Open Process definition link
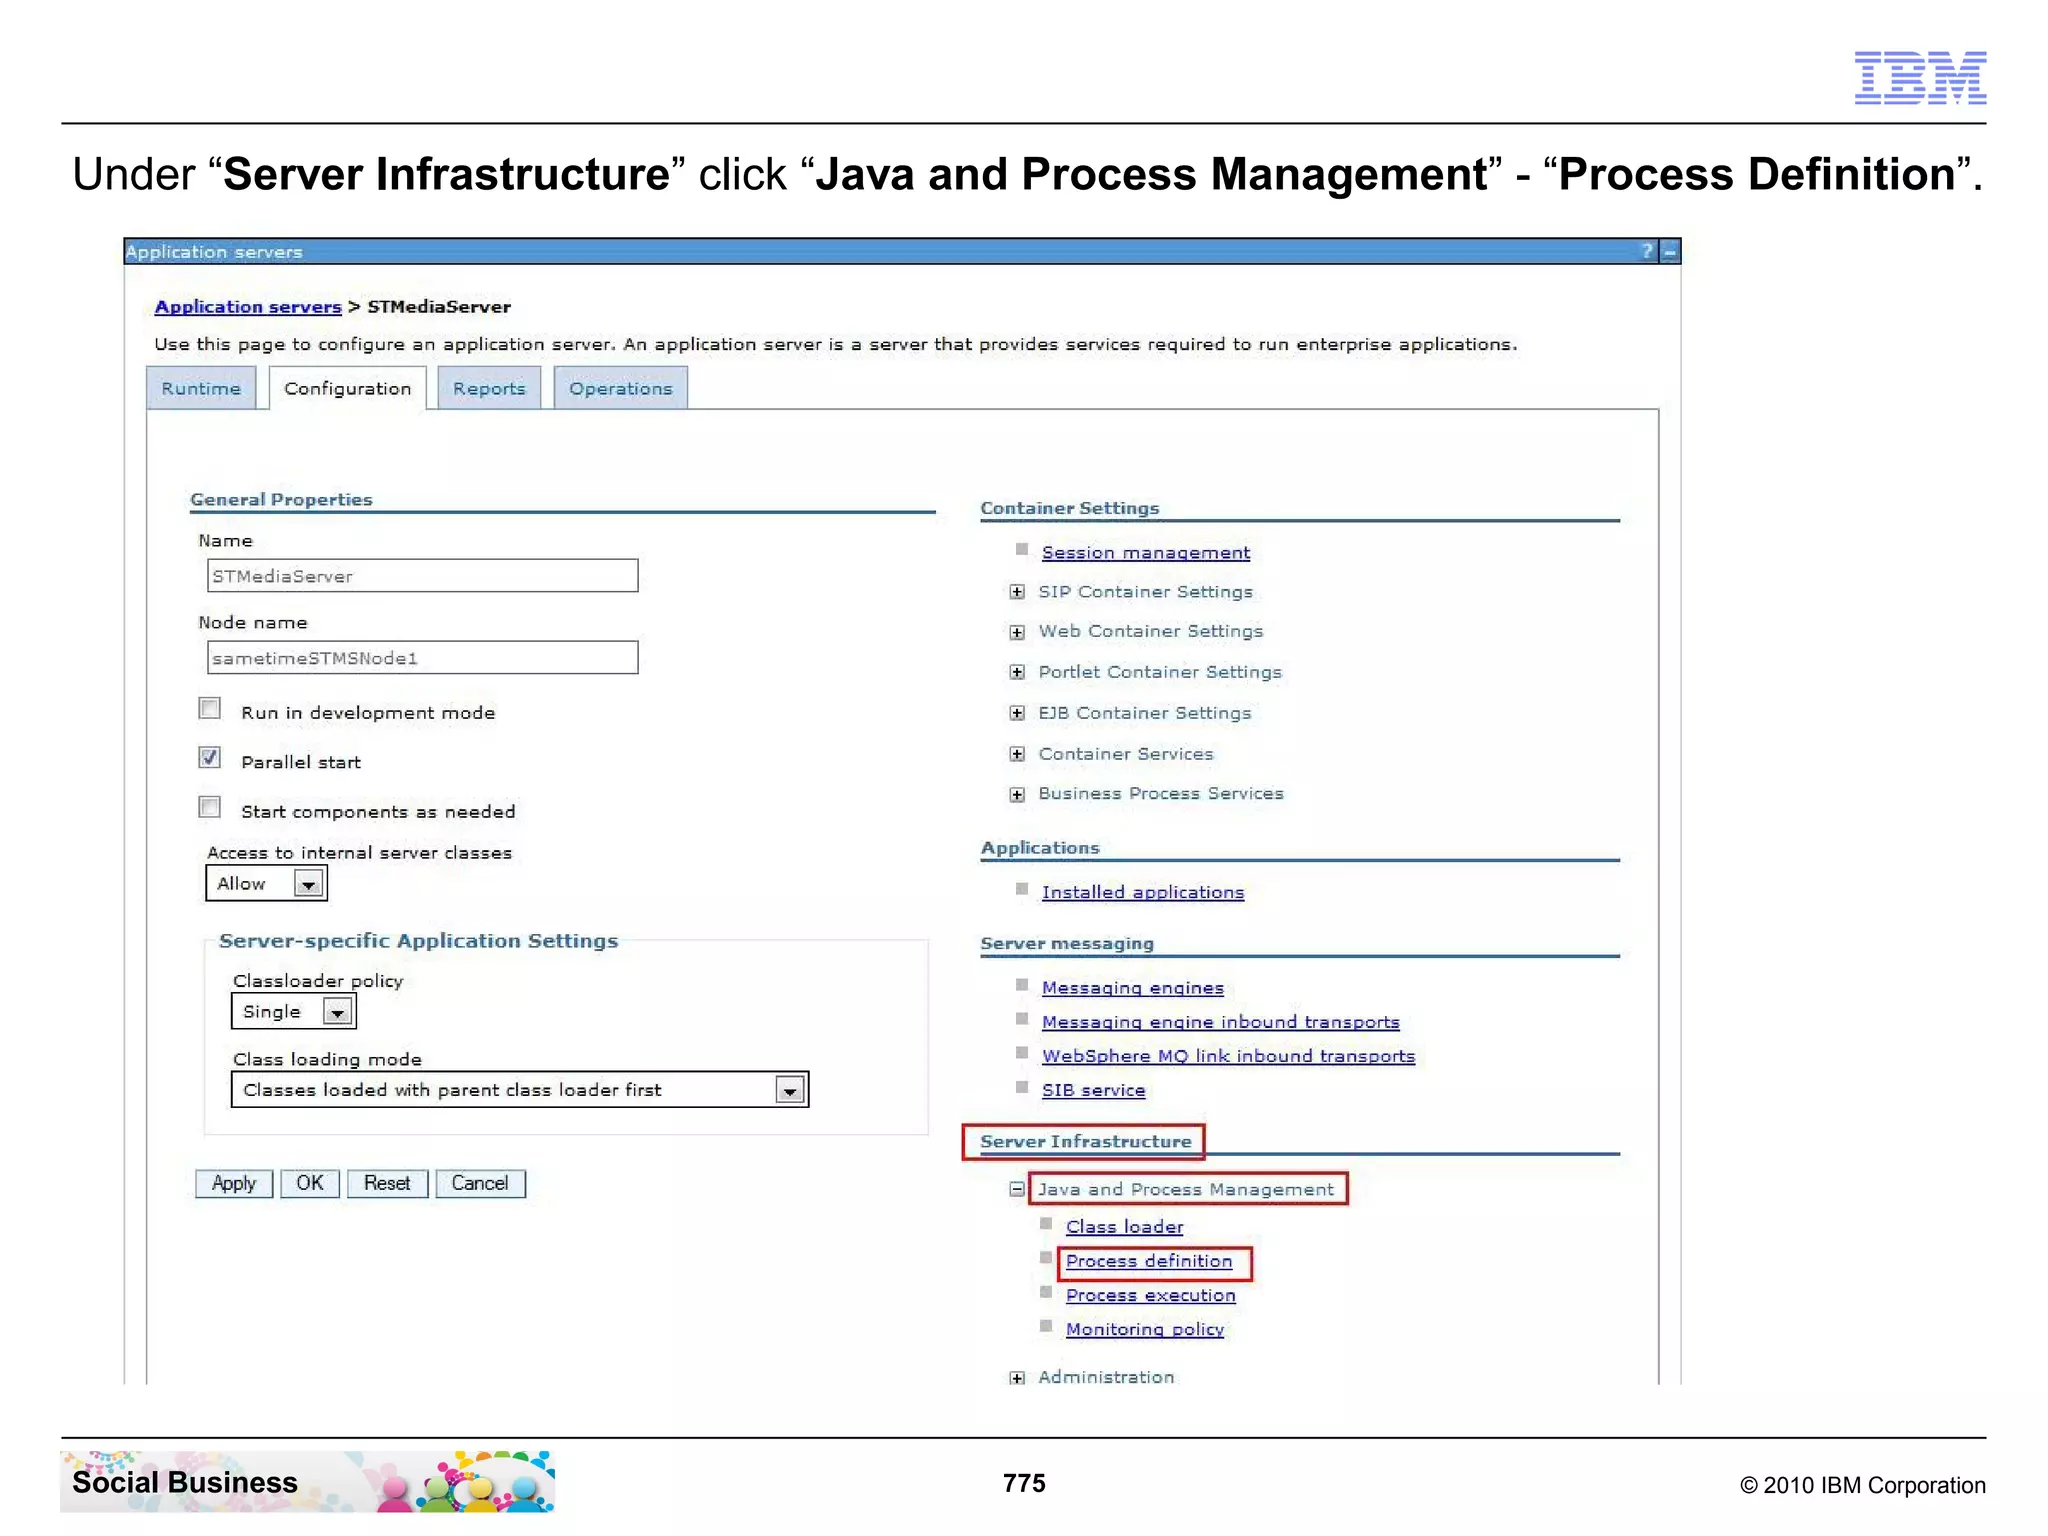The image size is (2048, 1536). (x=1149, y=1261)
